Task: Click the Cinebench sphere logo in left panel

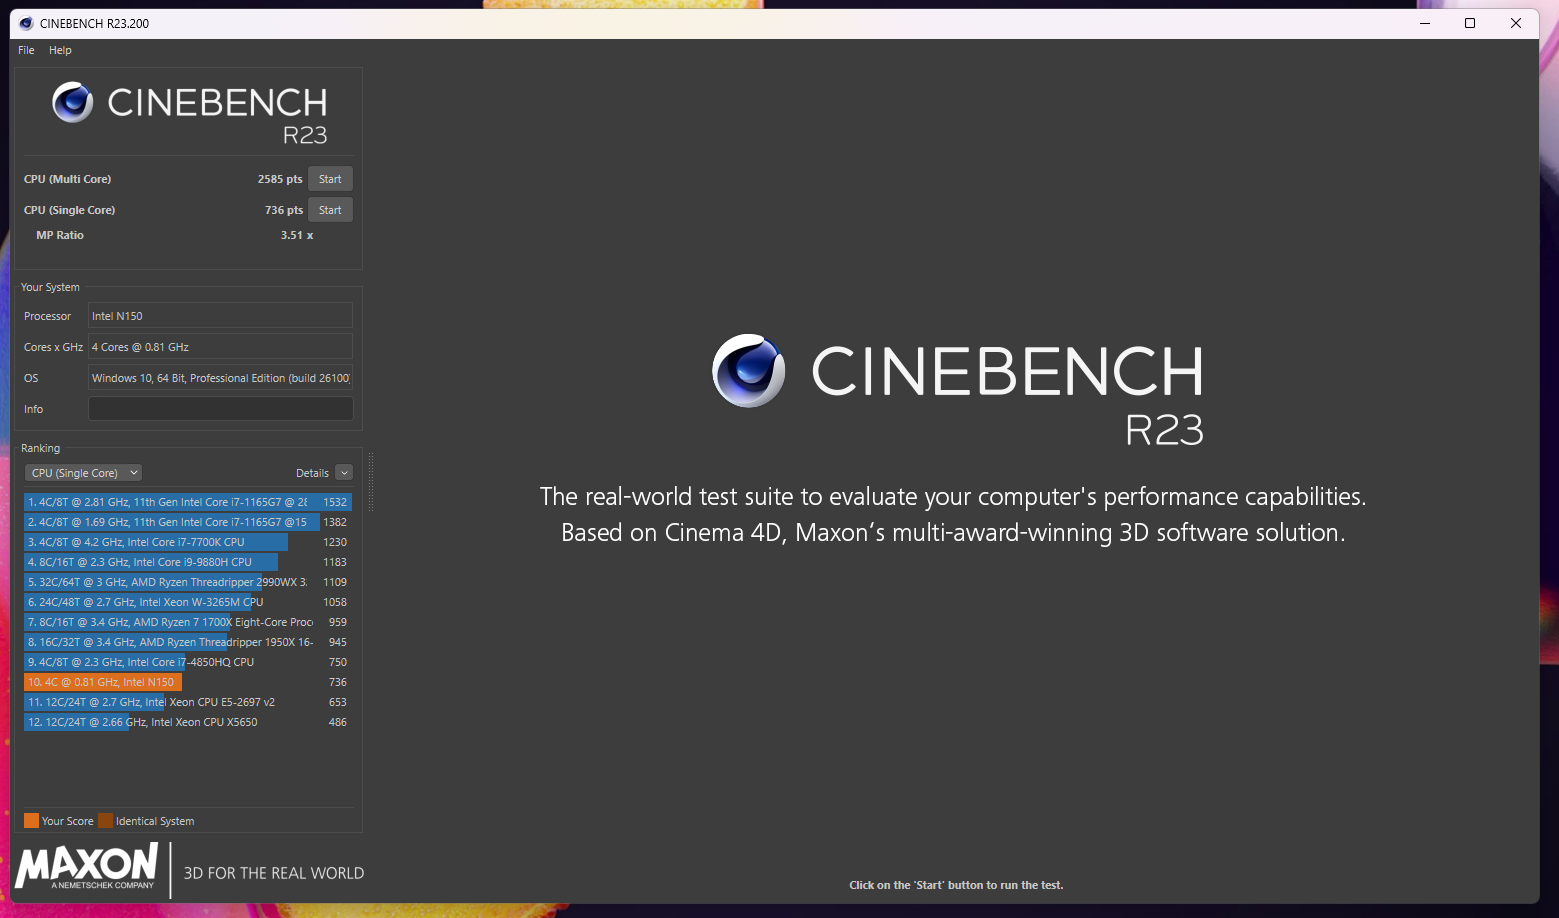Action: 73,102
